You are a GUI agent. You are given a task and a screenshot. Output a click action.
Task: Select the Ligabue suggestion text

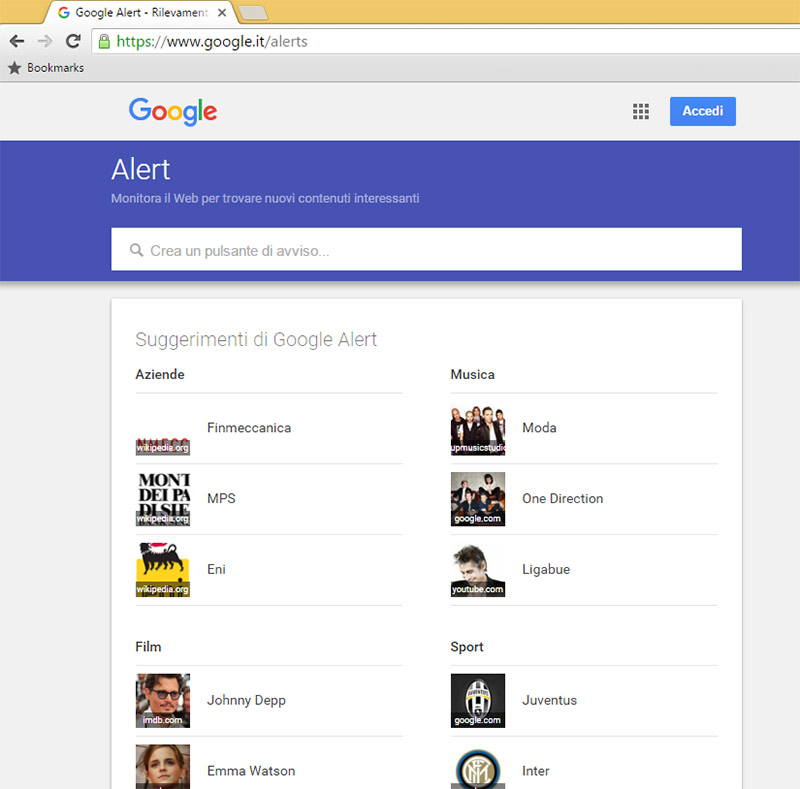pos(546,570)
